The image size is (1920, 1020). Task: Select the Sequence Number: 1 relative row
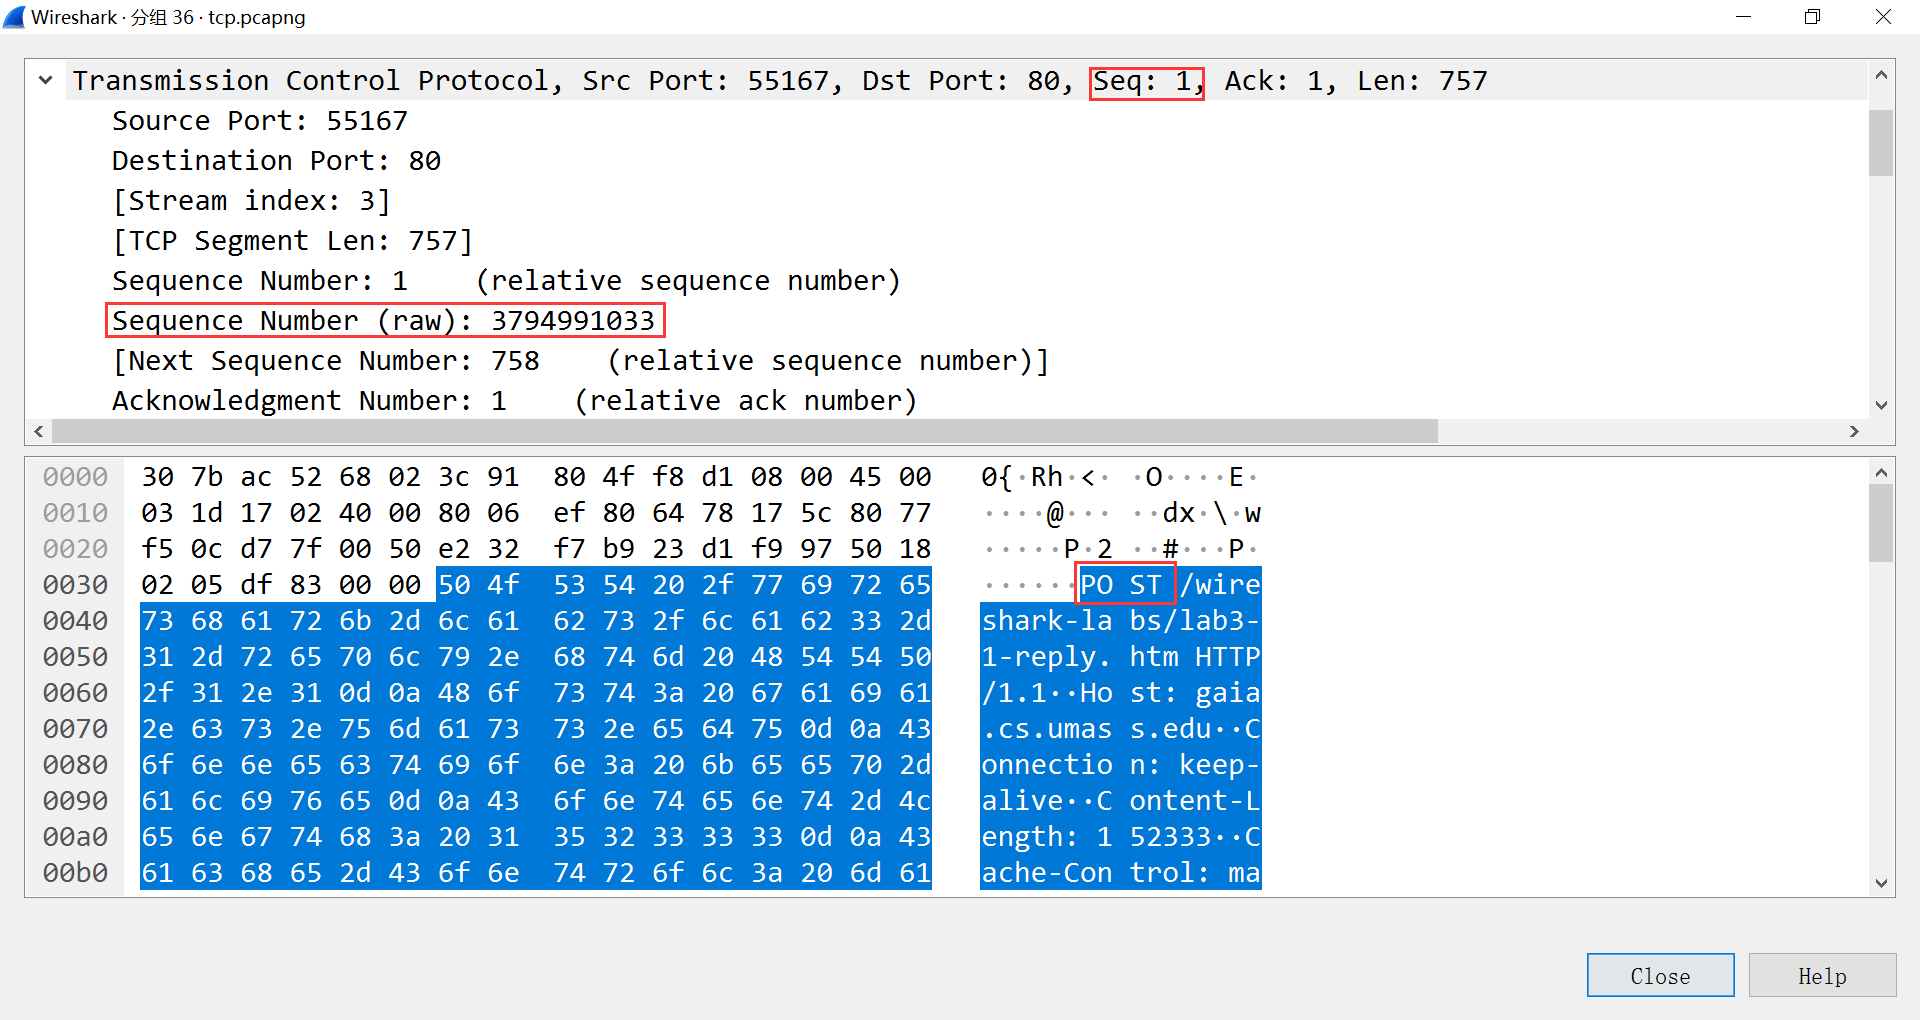pyautogui.click(x=506, y=281)
